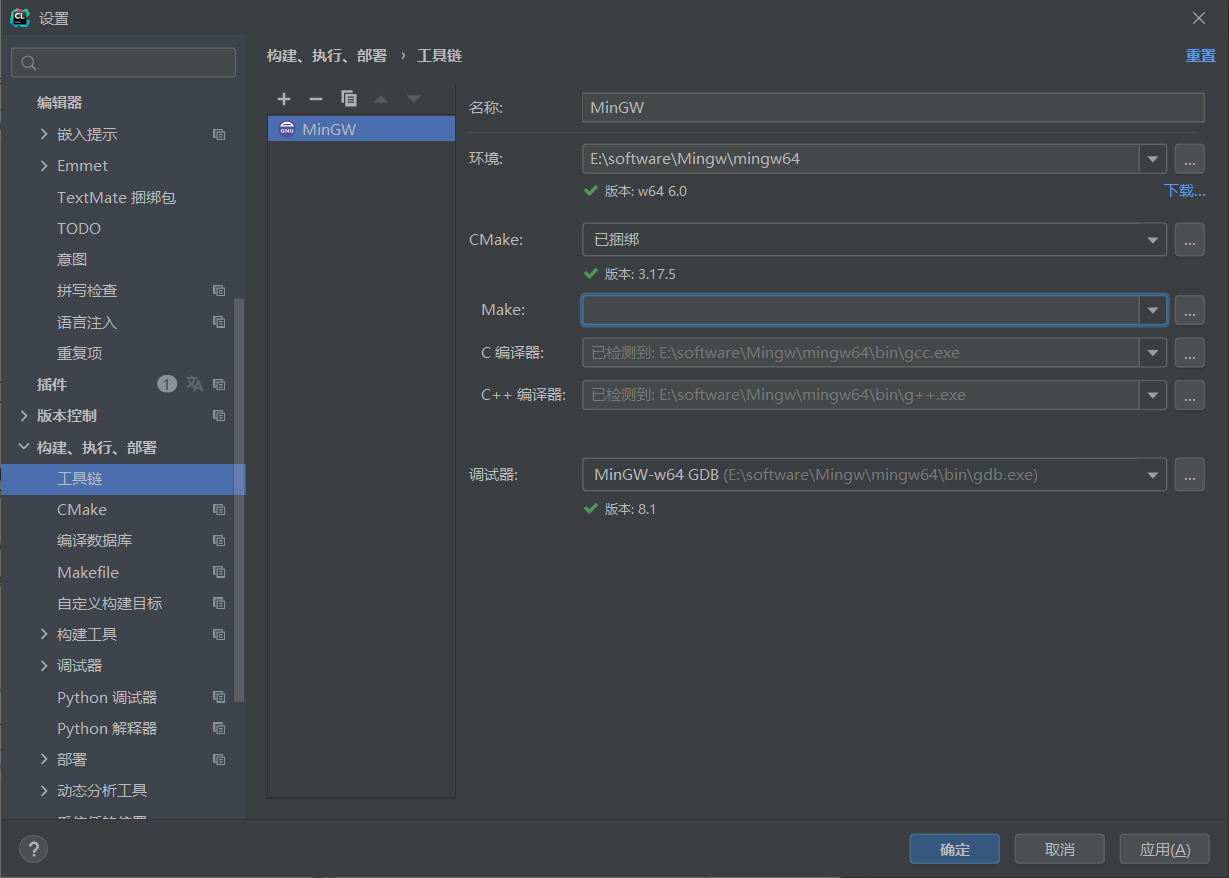Focus the 名称 input field
1229x878 pixels.
(x=893, y=107)
